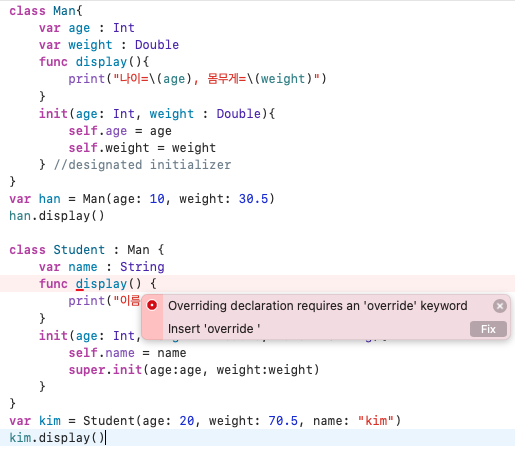This screenshot has height=449, width=515.
Task: Click the 'var weight : Double' declaration
Action: coord(109,45)
